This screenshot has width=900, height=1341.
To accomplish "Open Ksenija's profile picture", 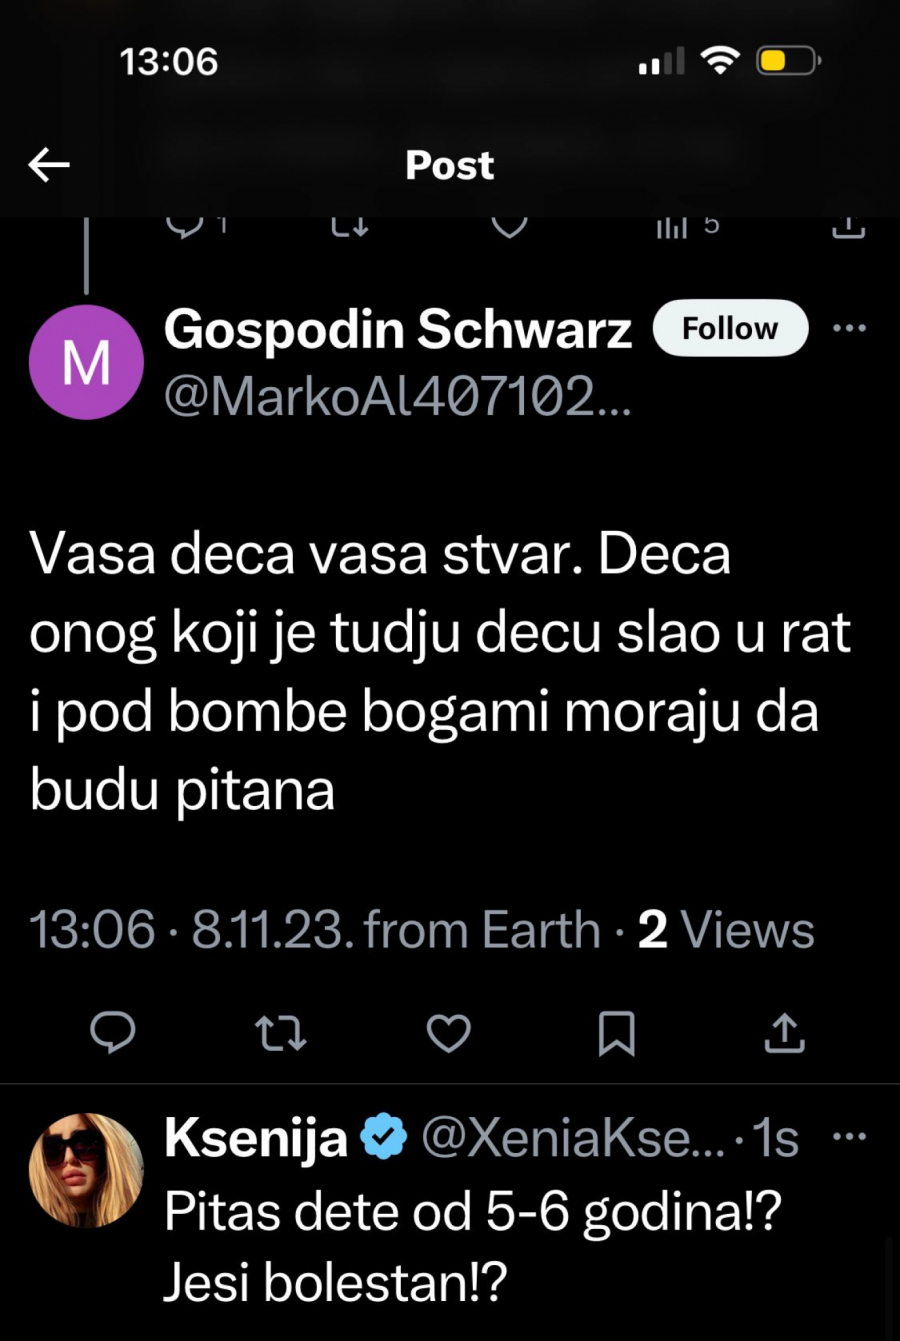I will 86,1169.
